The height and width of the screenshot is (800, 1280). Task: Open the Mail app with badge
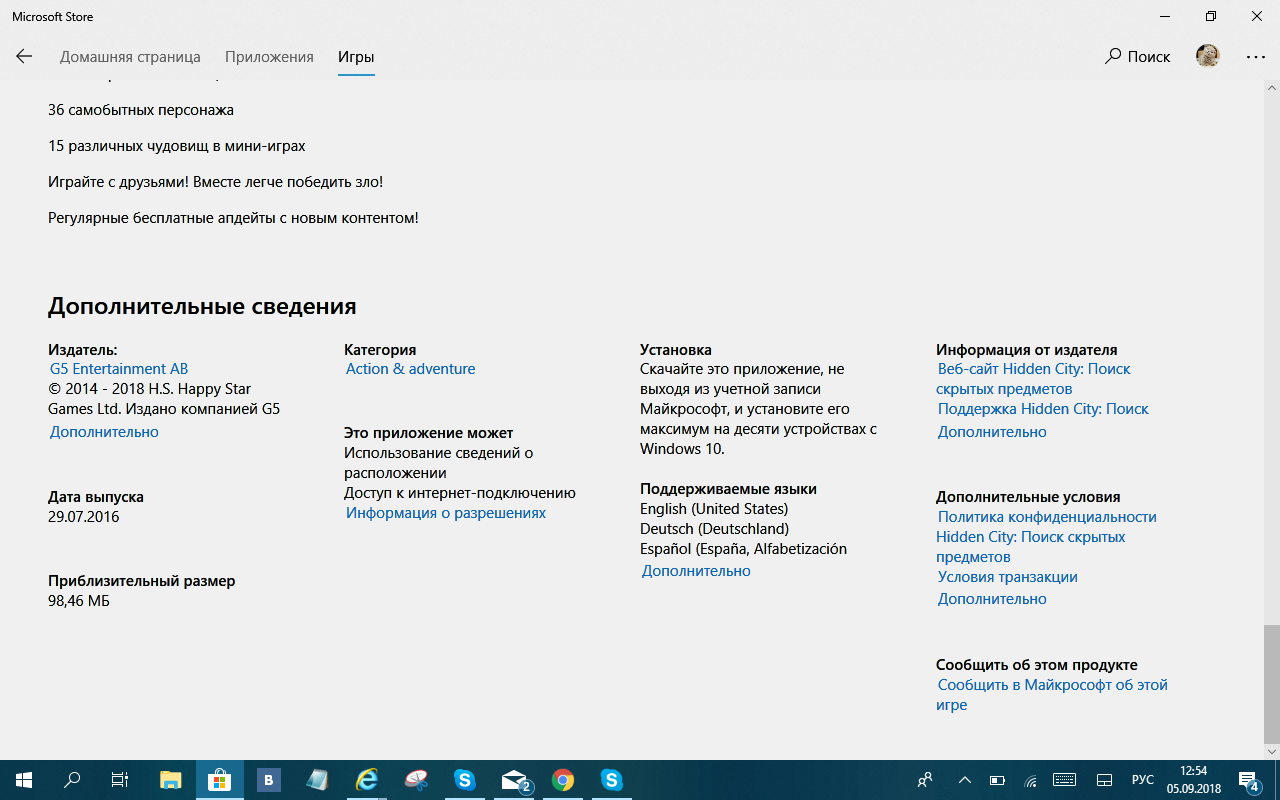pos(514,780)
